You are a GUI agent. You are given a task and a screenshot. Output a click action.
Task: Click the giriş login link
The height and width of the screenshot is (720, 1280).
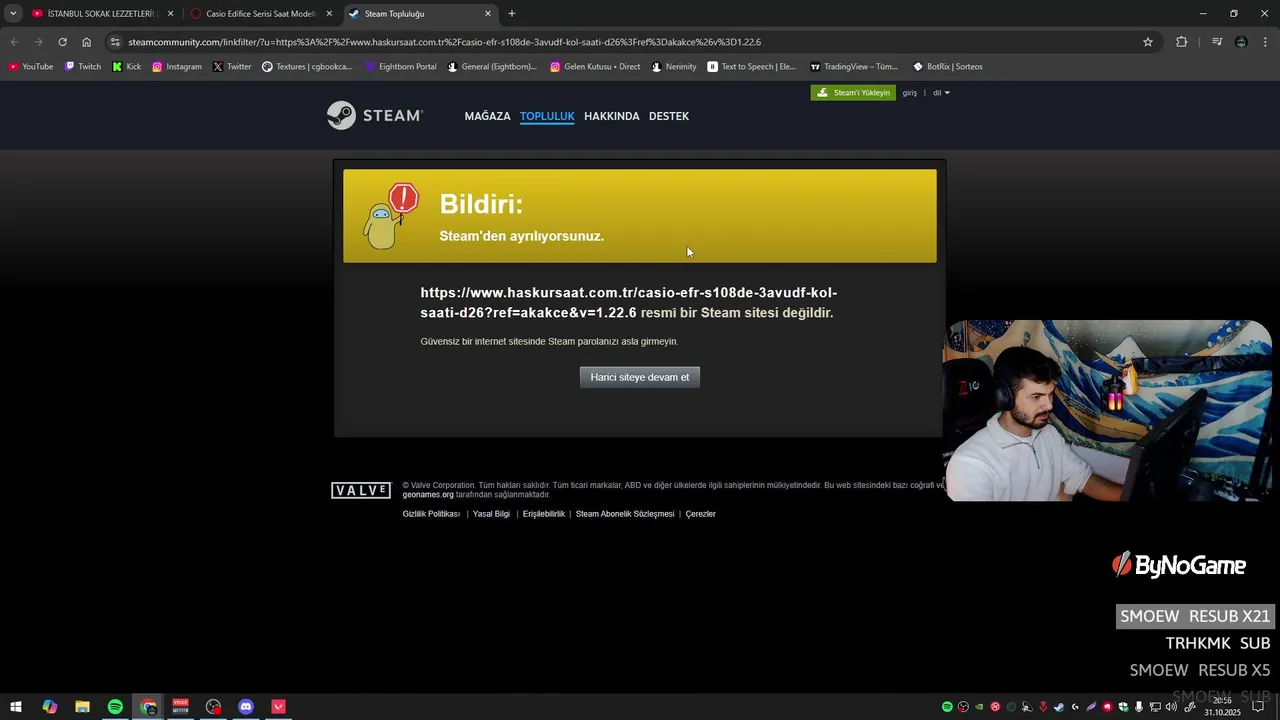click(x=910, y=93)
